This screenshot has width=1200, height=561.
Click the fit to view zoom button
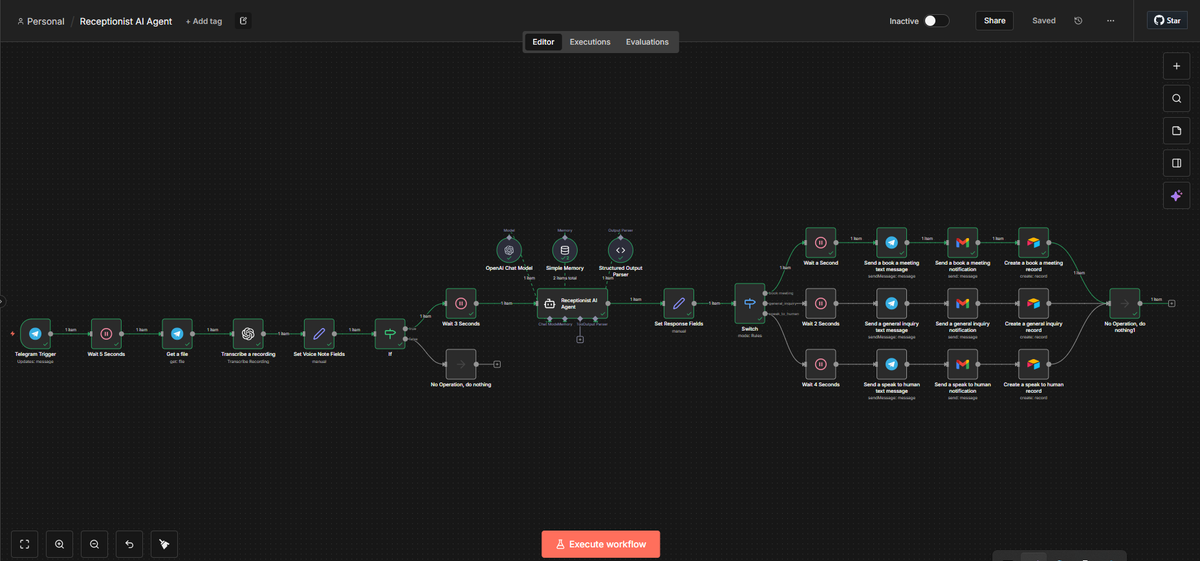tap(25, 544)
